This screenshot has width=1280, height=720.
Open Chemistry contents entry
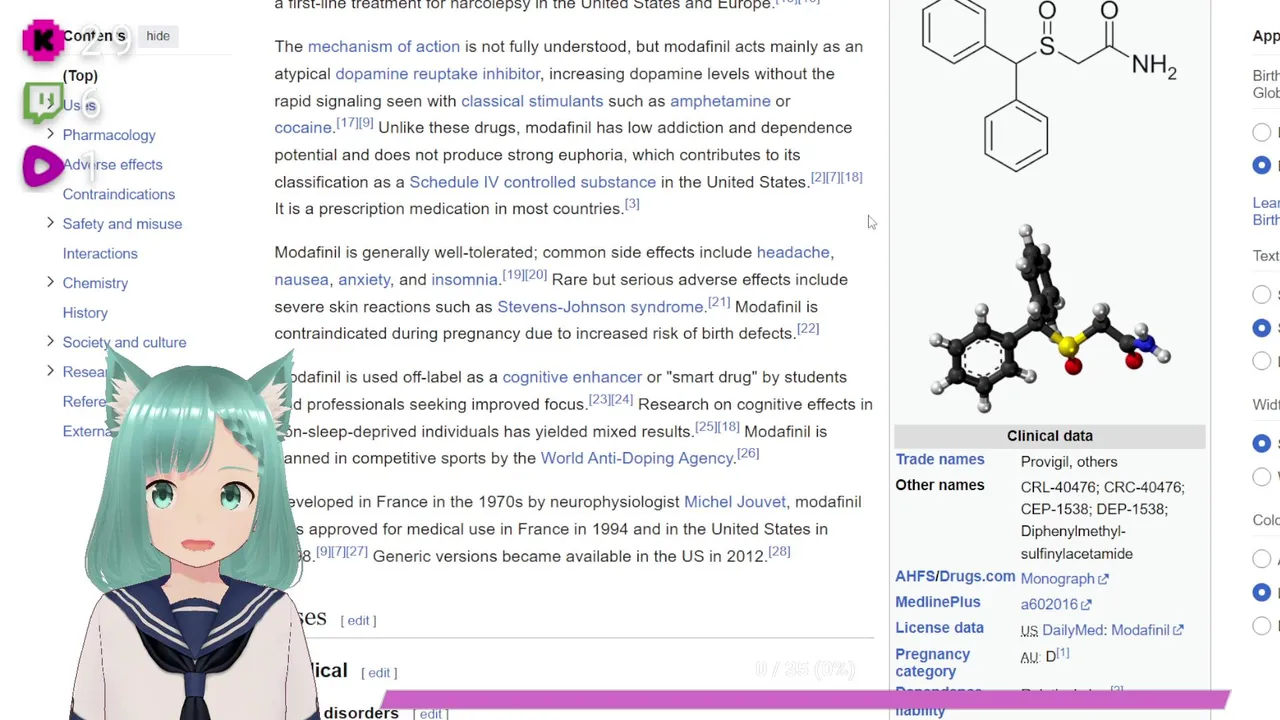click(95, 283)
